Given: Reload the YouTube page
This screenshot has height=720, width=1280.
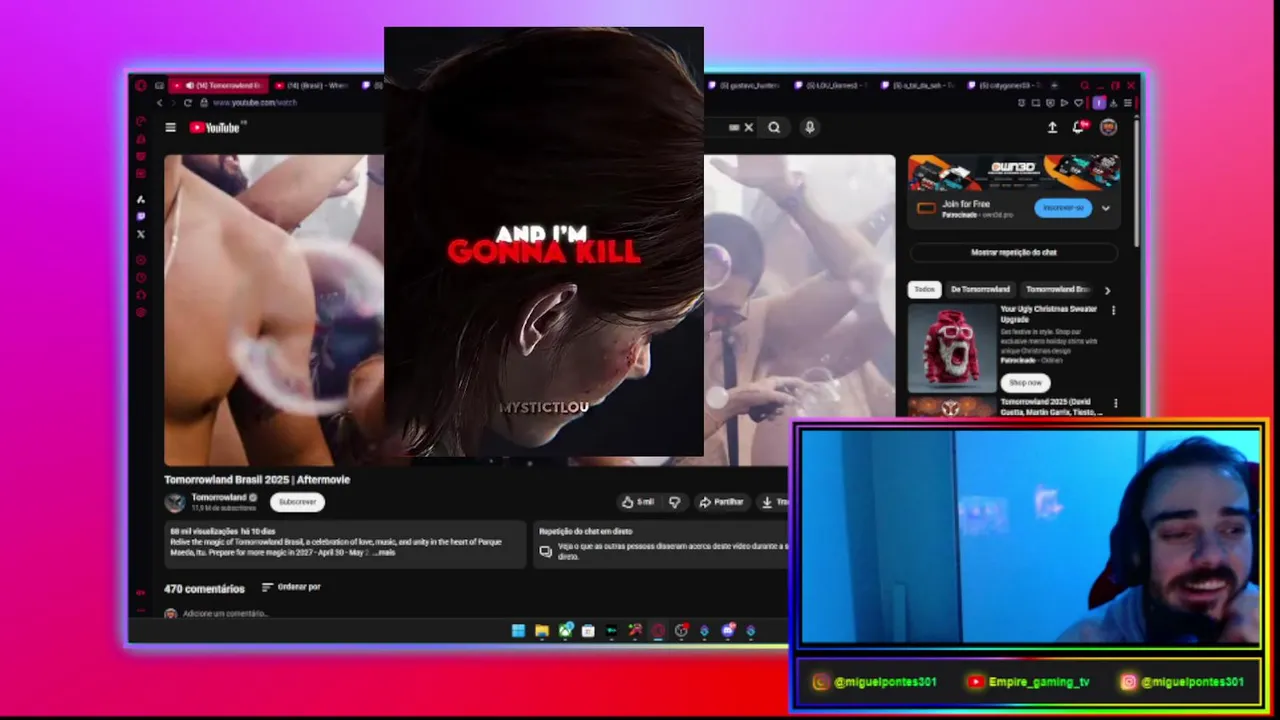Looking at the screenshot, I should [188, 102].
